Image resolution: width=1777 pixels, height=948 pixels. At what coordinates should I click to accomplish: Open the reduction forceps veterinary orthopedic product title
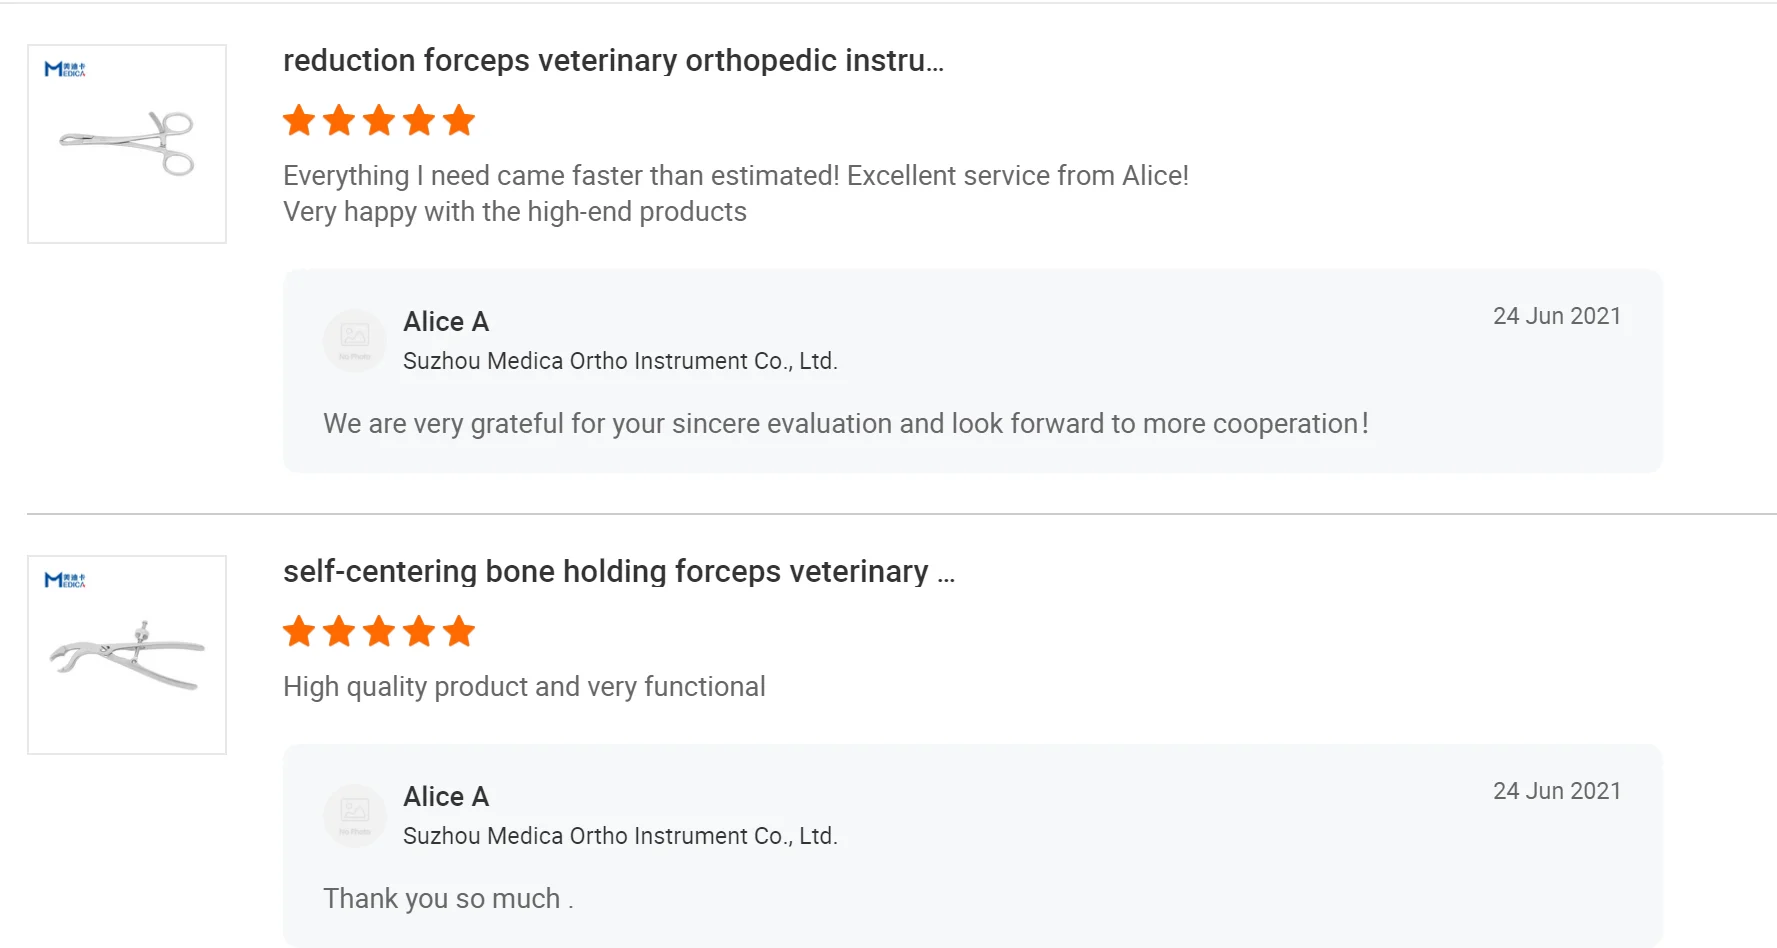pos(613,61)
